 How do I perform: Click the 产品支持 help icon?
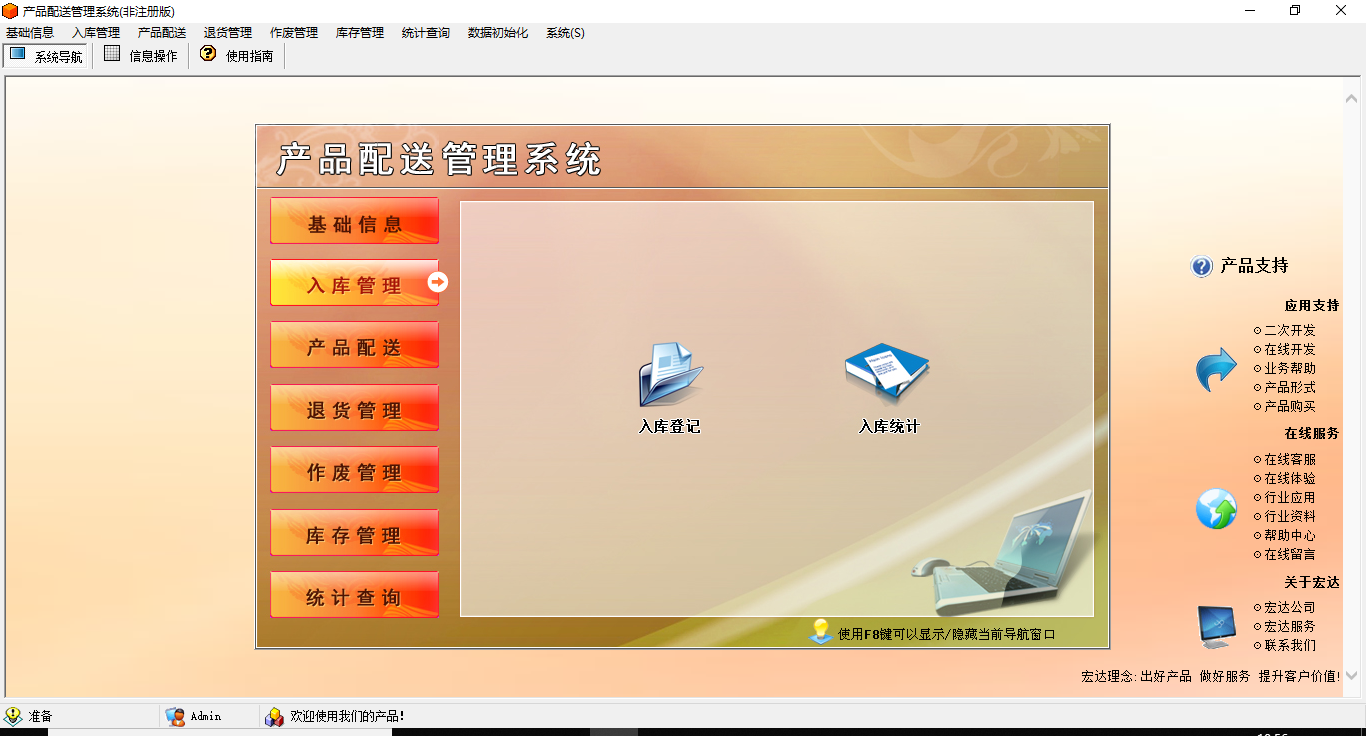coord(1201,266)
